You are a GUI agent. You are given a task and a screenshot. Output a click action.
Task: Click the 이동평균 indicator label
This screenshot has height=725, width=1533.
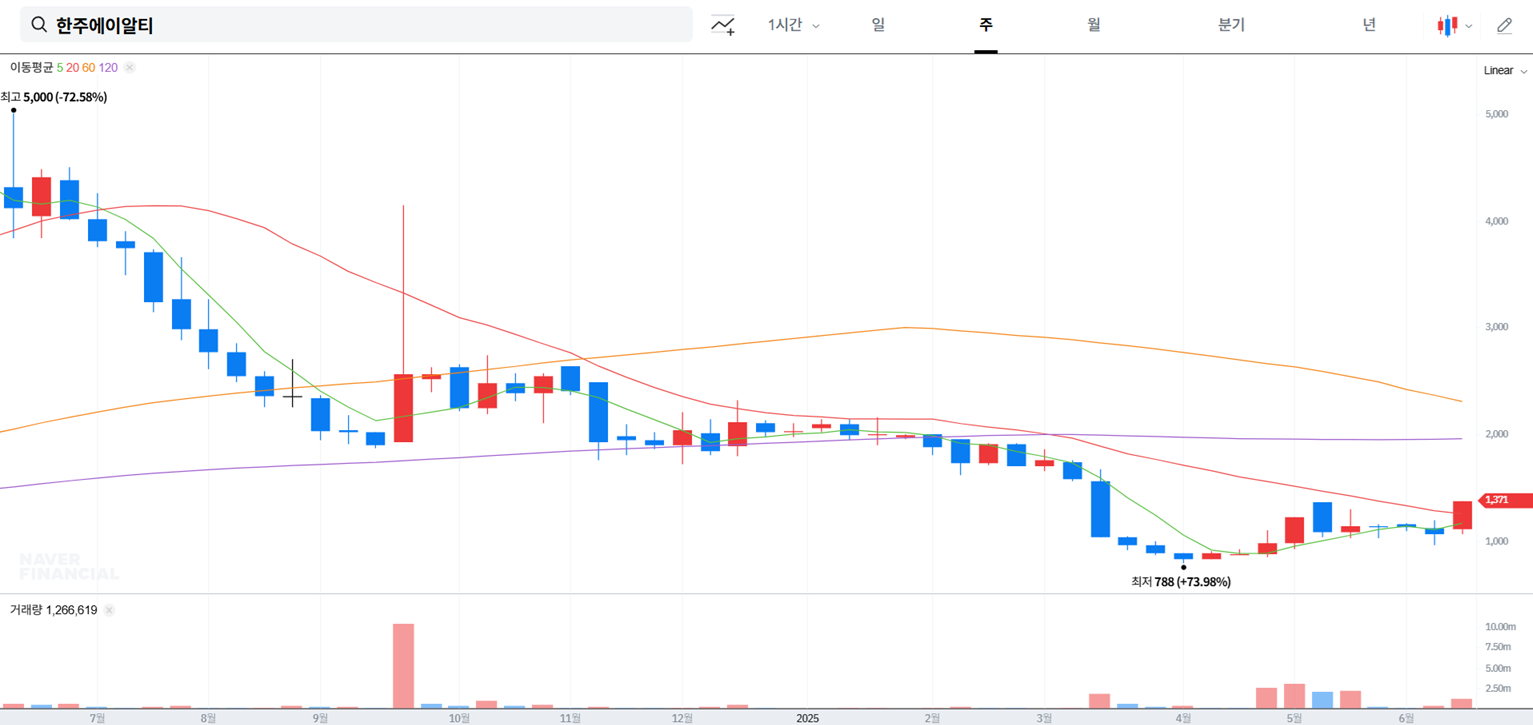[x=31, y=68]
